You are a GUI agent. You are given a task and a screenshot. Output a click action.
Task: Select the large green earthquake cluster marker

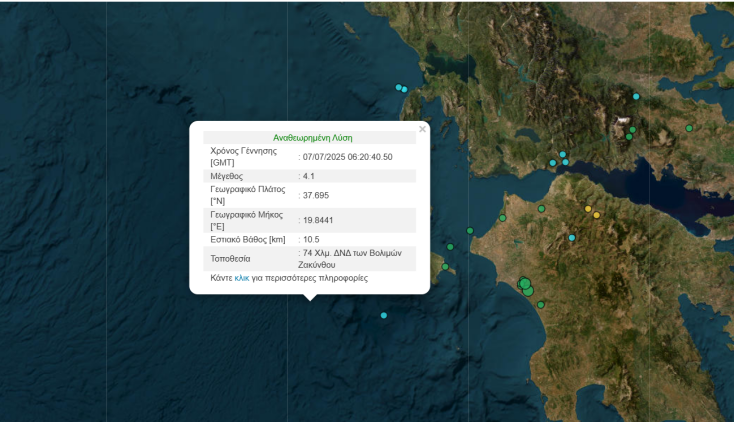pyautogui.click(x=525, y=286)
